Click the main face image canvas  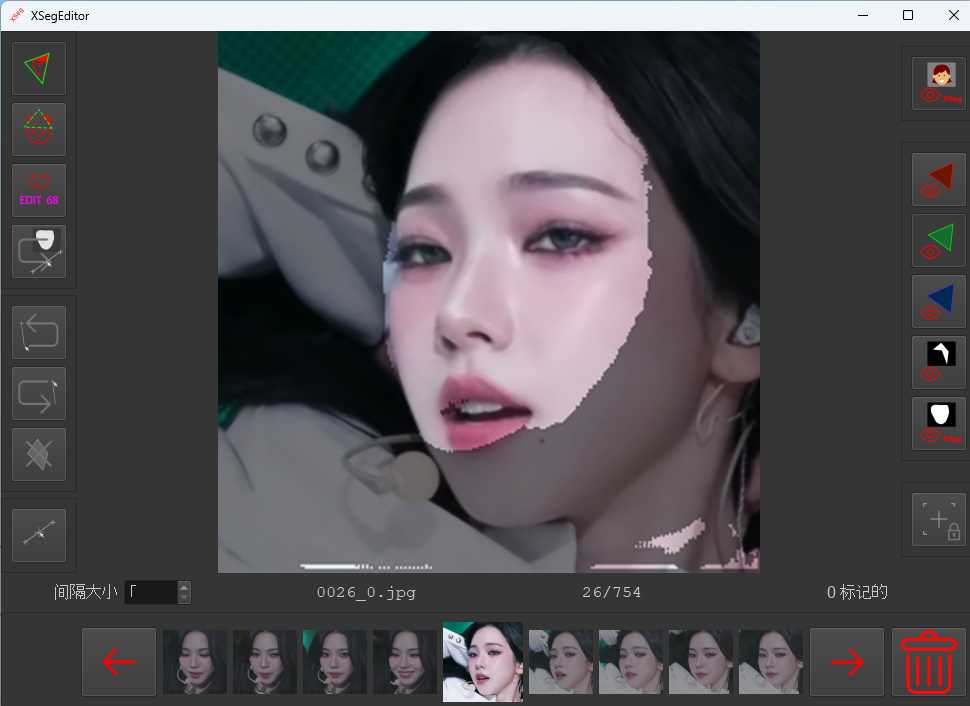489,302
